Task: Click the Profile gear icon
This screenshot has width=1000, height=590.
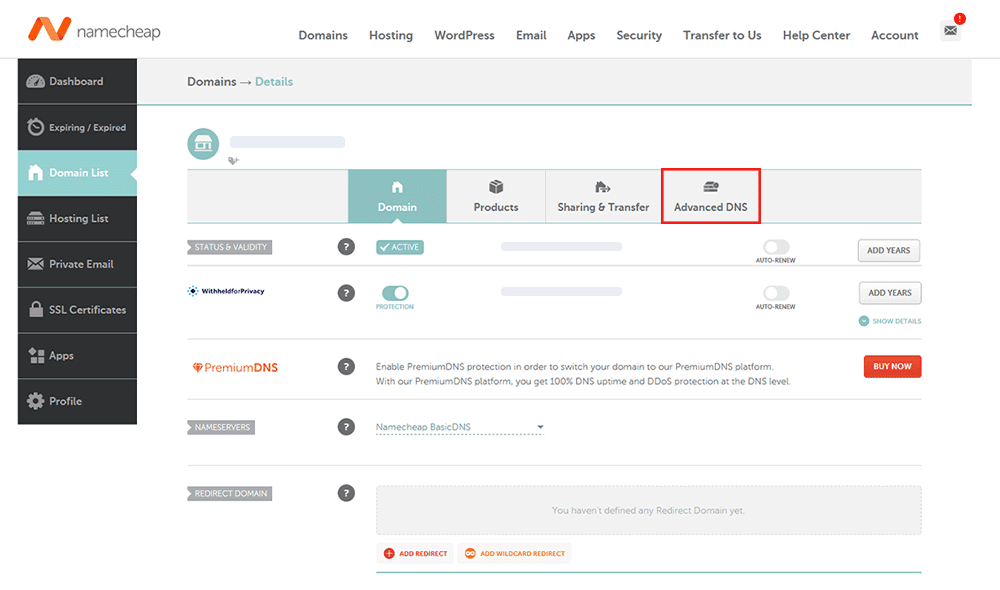Action: pyautogui.click(x=36, y=401)
